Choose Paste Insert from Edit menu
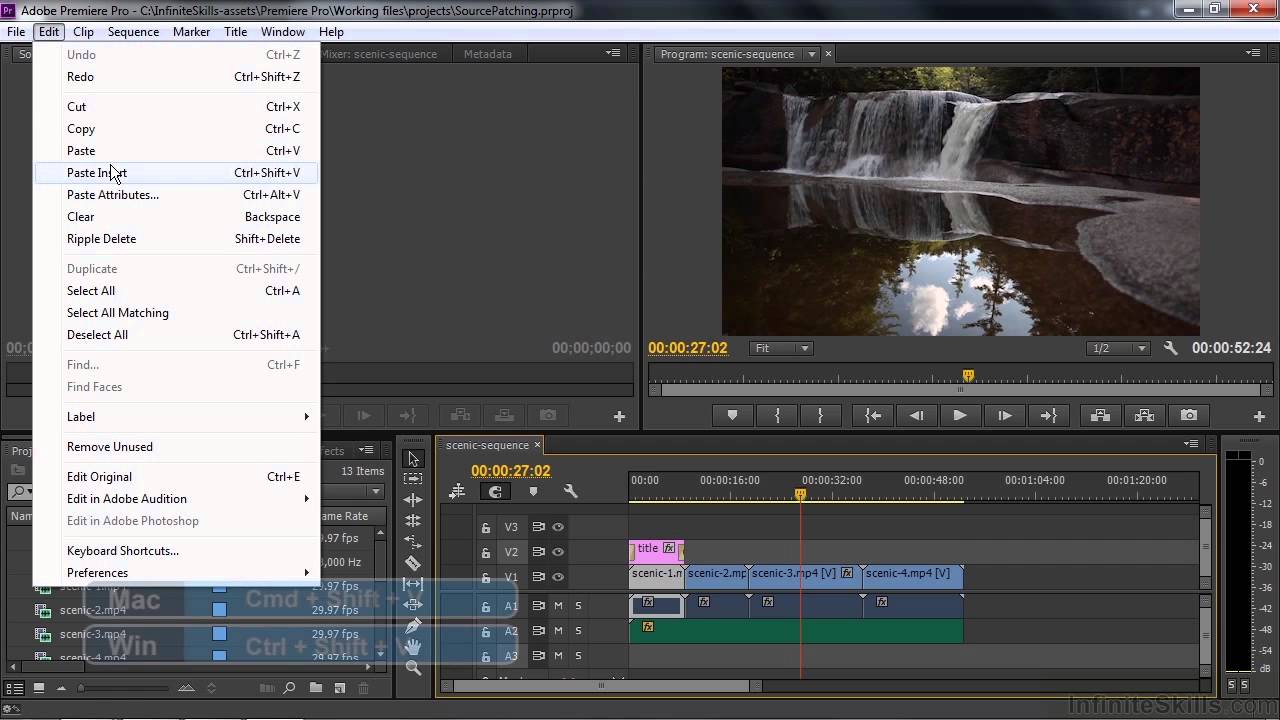The width and height of the screenshot is (1280, 720). point(97,173)
